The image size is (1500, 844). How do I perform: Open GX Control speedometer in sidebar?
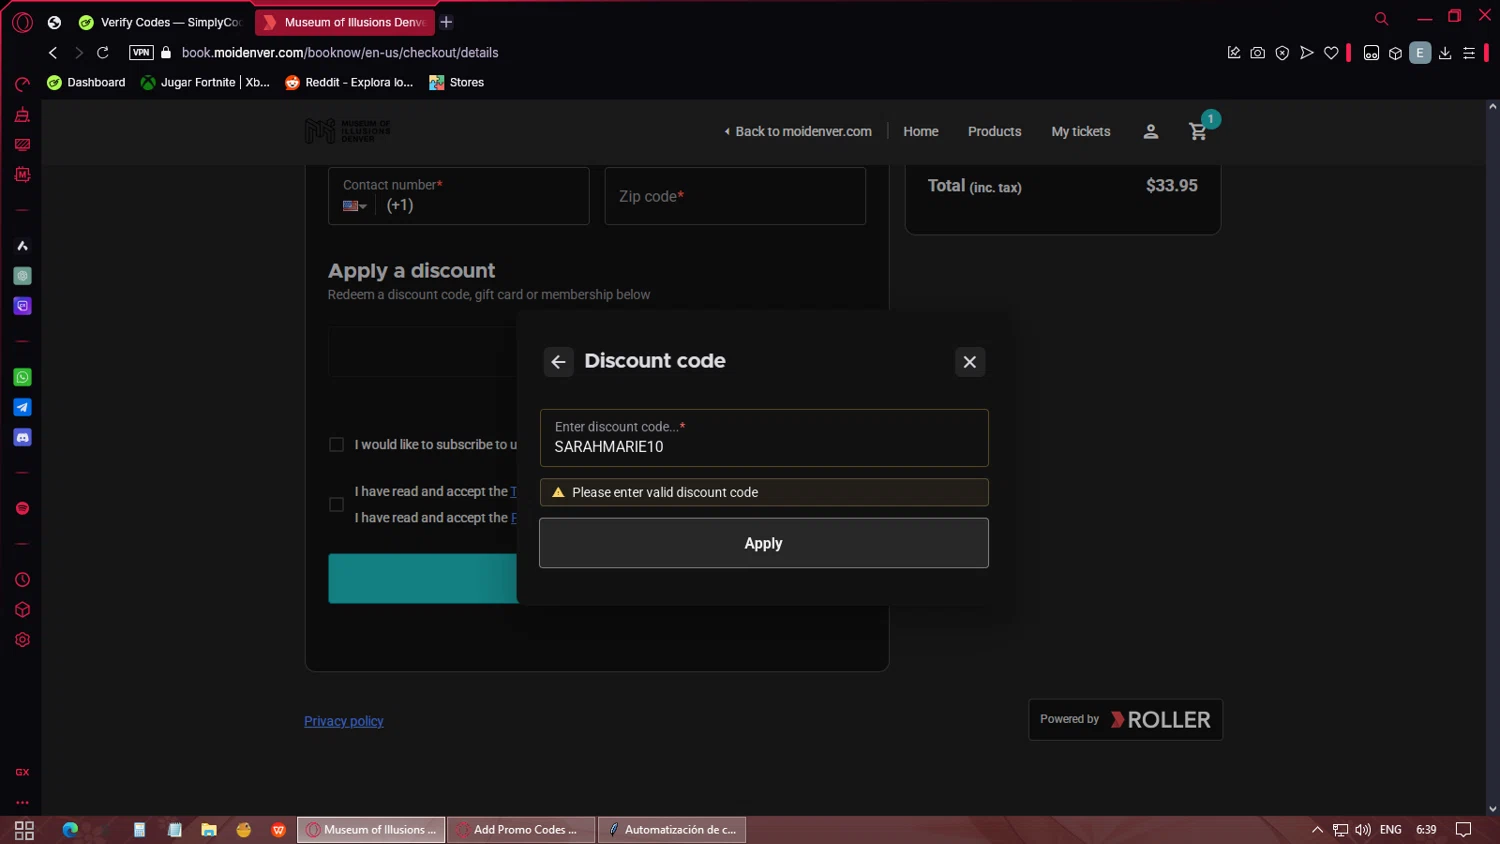22,84
